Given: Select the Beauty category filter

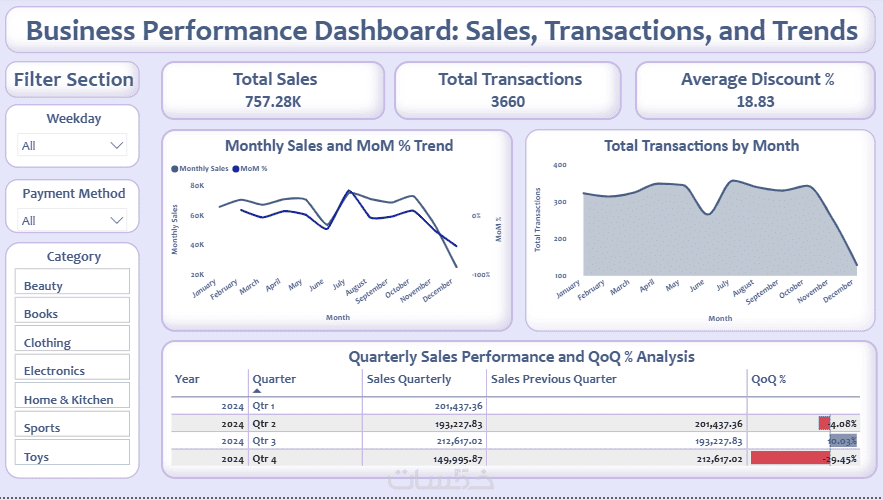Looking at the screenshot, I should coord(72,281).
